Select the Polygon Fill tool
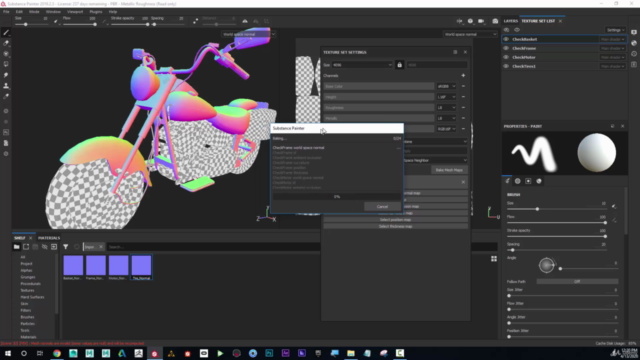 pos(6,64)
